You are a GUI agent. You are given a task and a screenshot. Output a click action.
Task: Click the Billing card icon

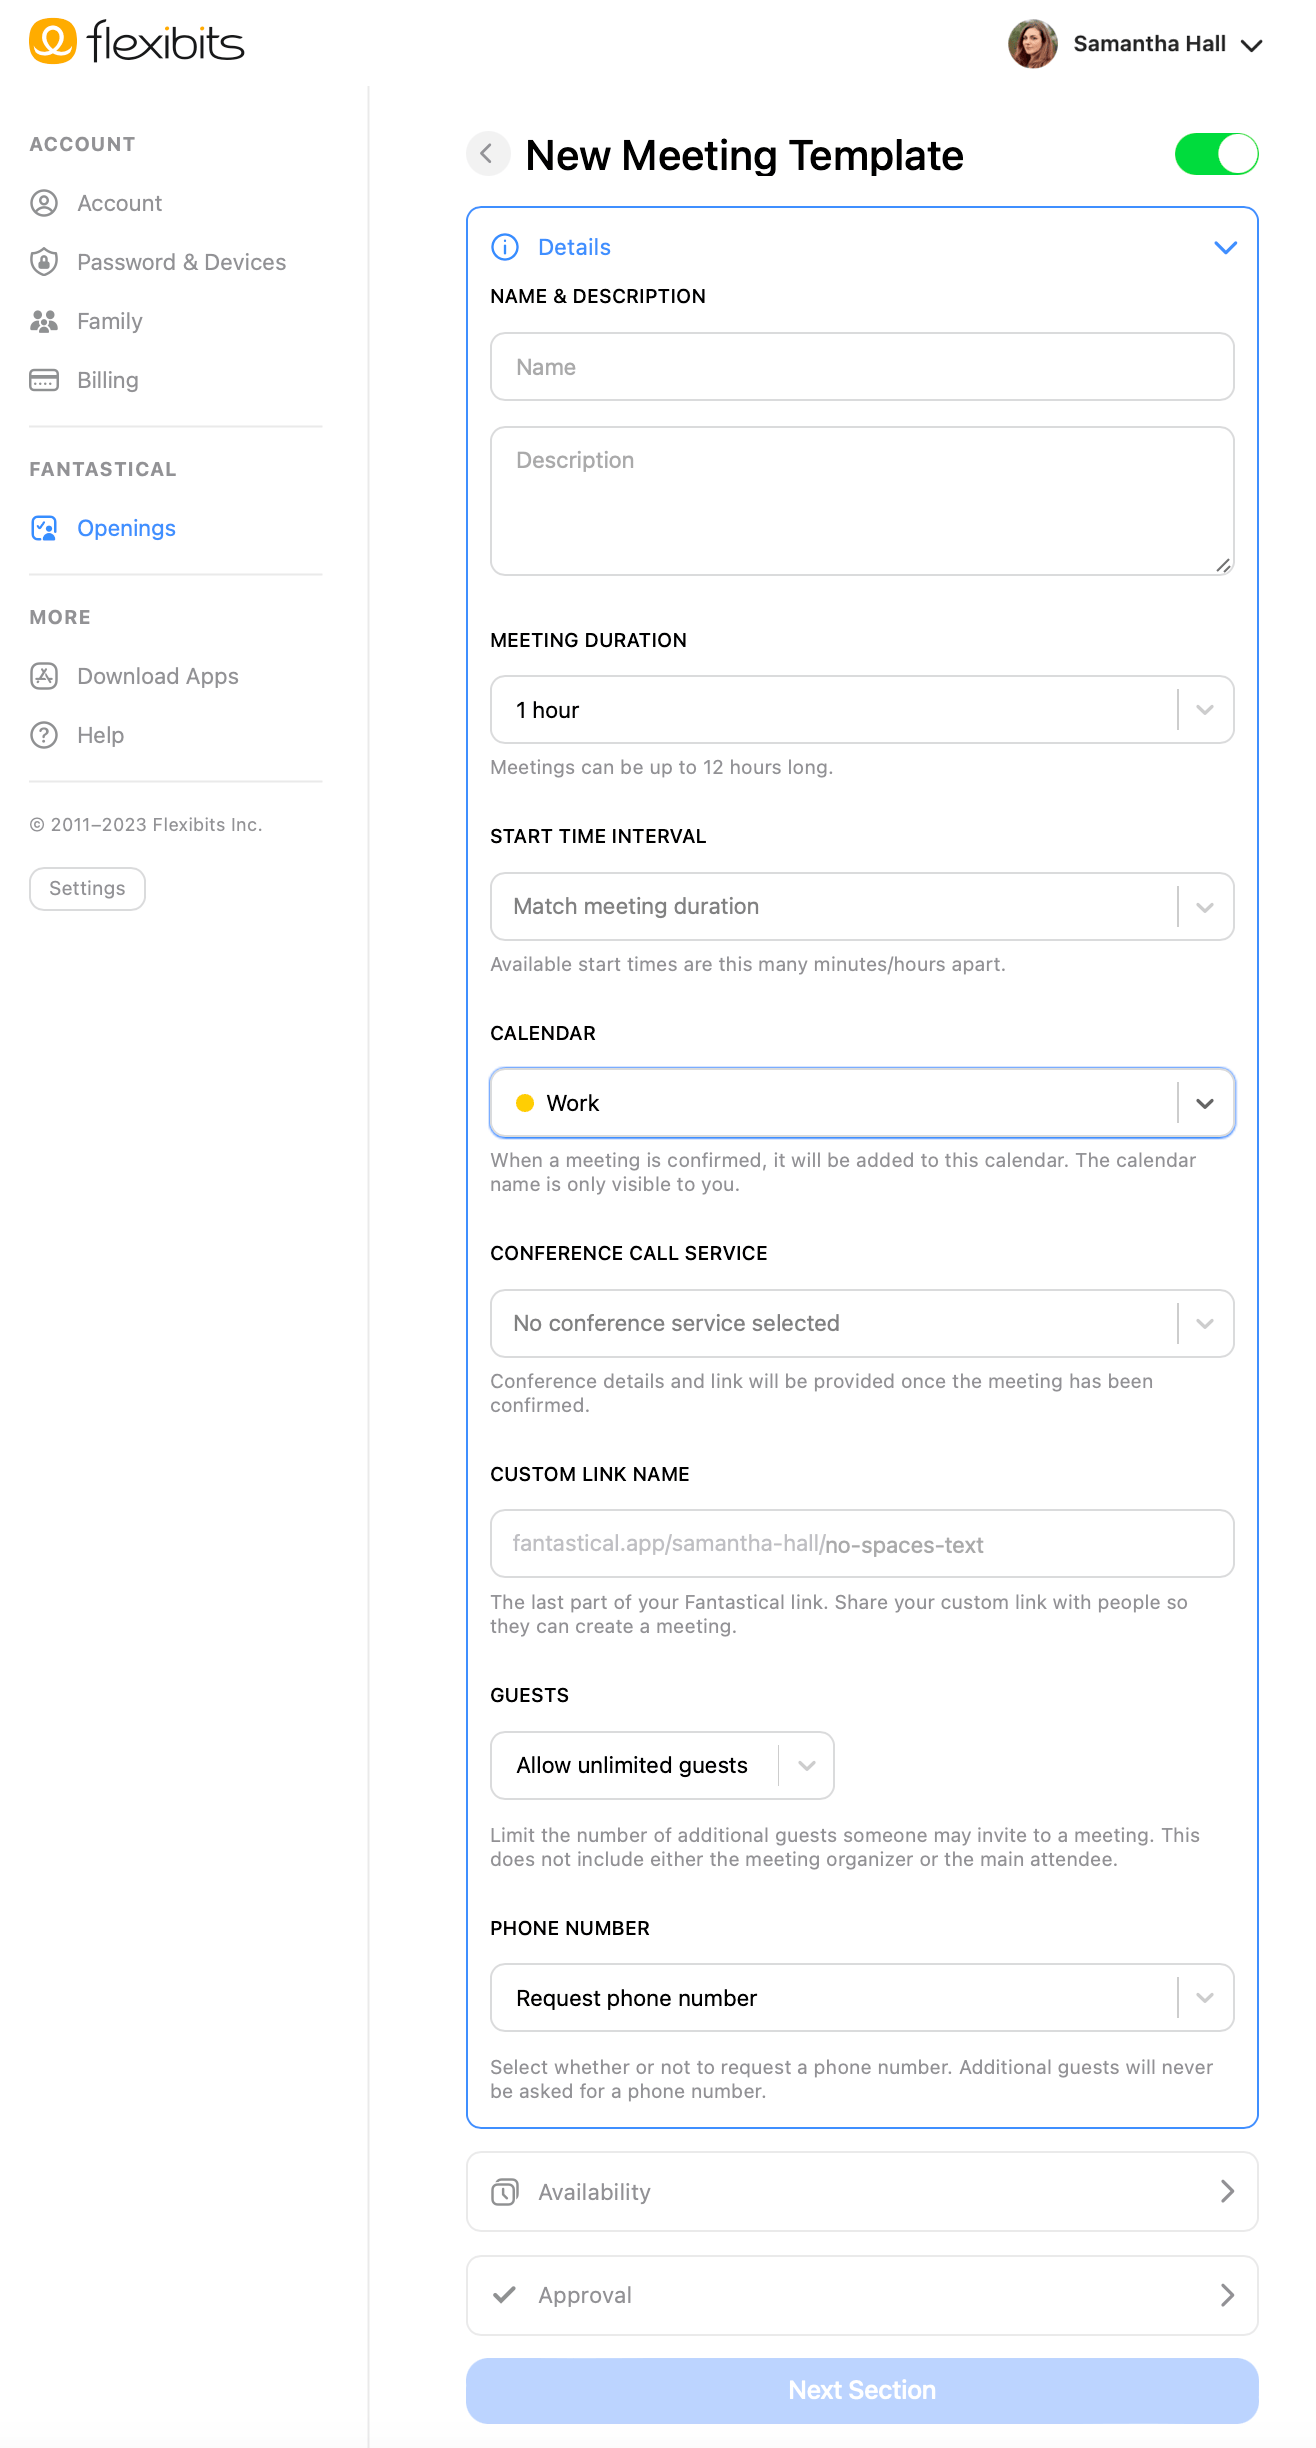click(x=44, y=380)
